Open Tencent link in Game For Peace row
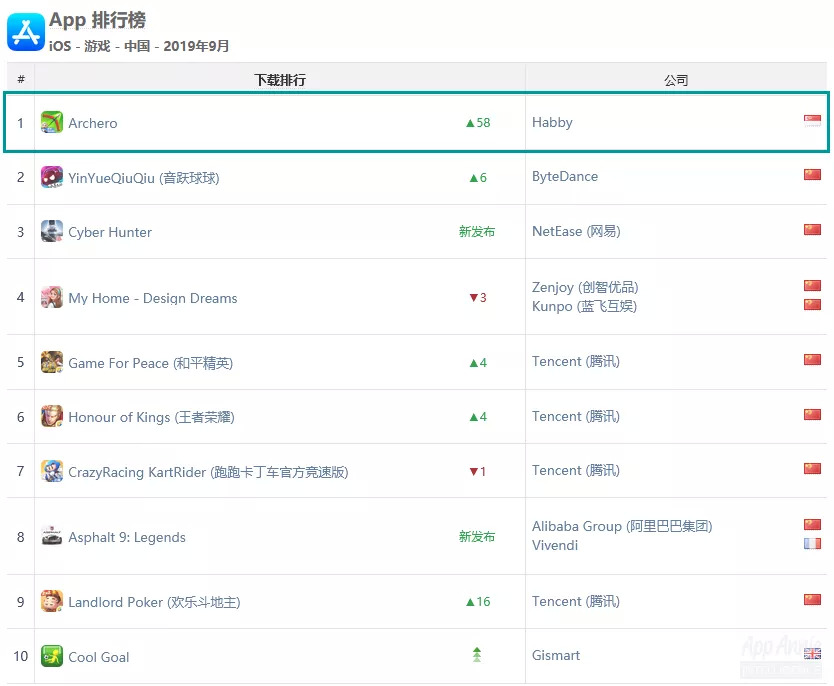 [576, 362]
